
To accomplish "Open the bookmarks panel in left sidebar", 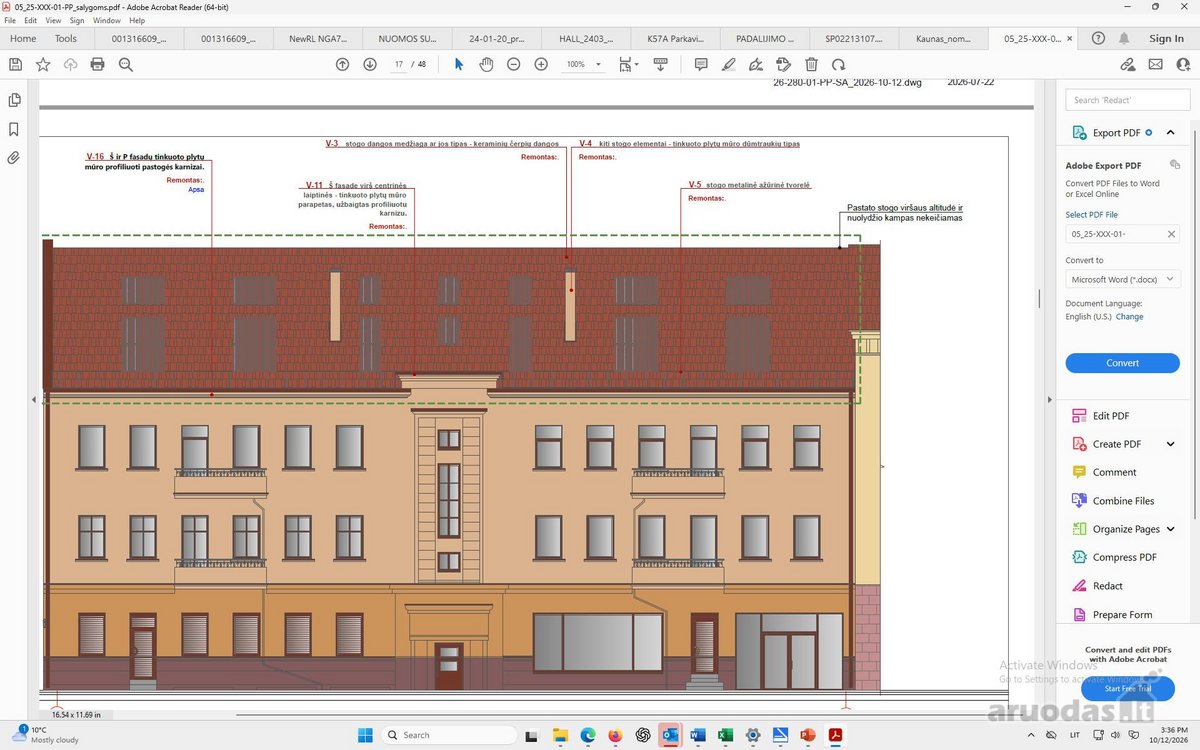I will 14,129.
